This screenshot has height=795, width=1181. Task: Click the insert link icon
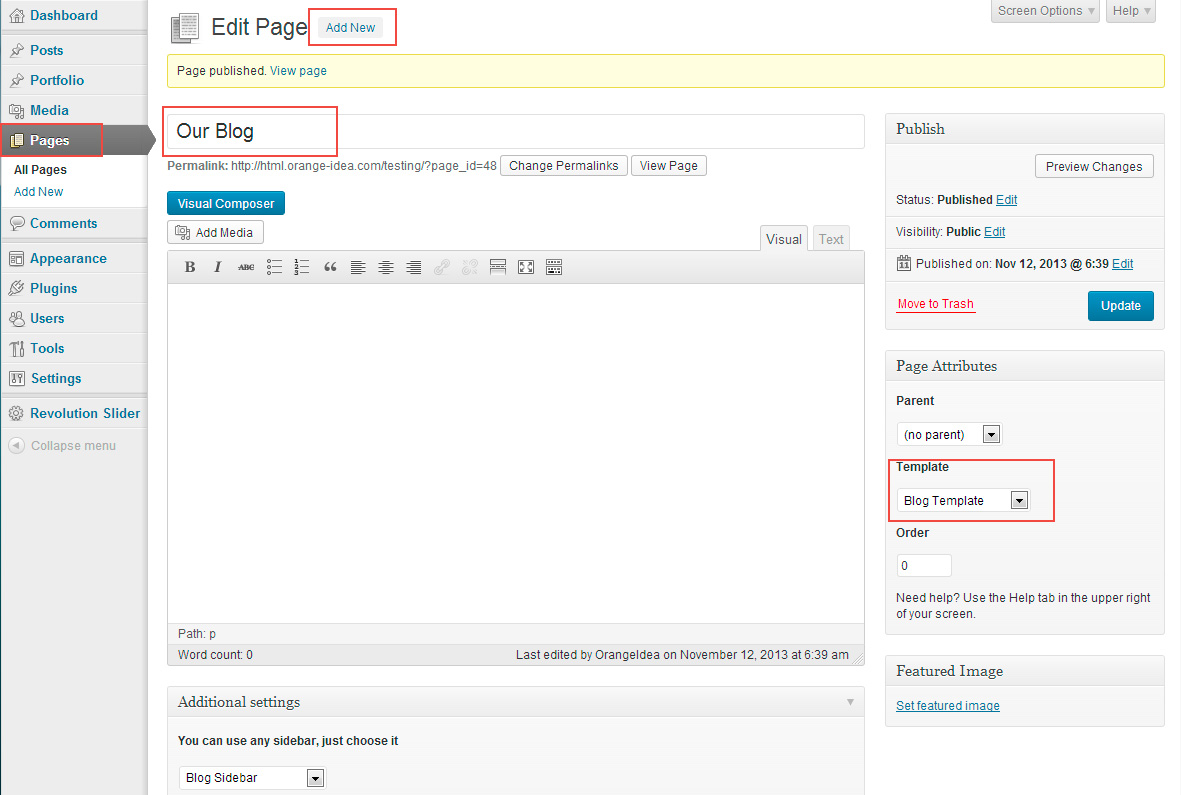(x=441, y=267)
